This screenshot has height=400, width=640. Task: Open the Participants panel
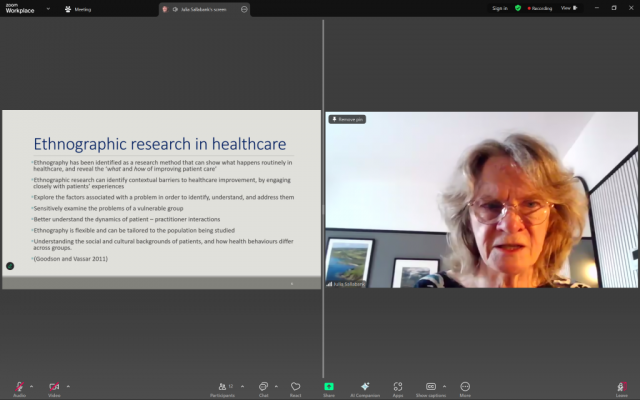pyautogui.click(x=222, y=387)
